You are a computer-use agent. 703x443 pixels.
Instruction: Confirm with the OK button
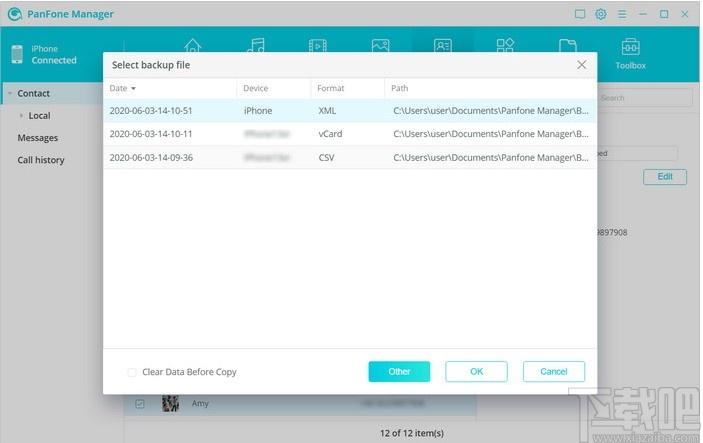tap(476, 372)
